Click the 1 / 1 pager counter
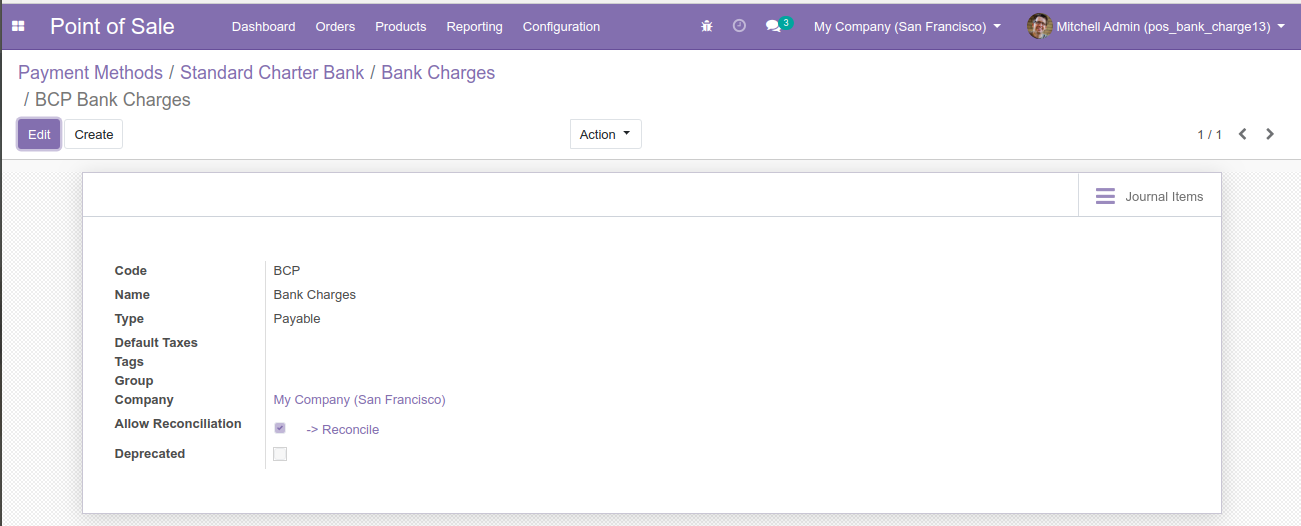Screen dimensions: 1301x526 click(1209, 134)
